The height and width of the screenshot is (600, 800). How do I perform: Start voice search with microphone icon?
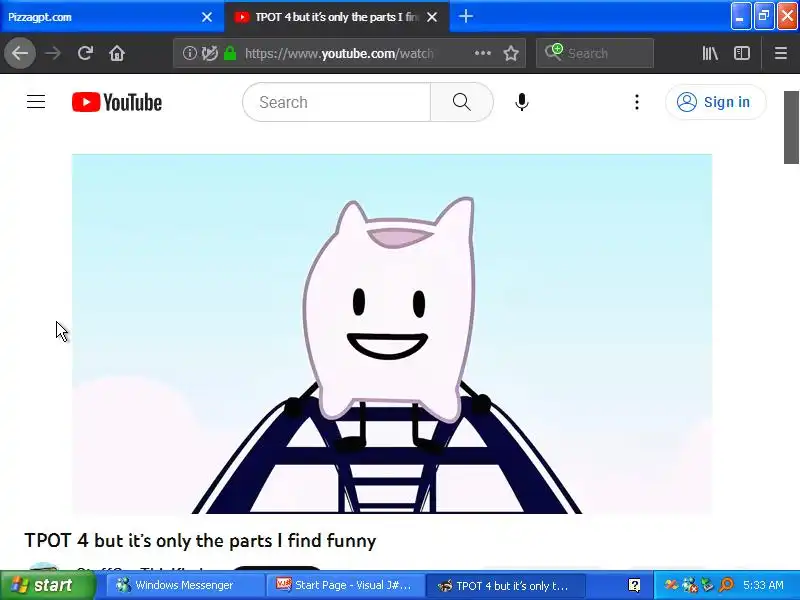(521, 102)
